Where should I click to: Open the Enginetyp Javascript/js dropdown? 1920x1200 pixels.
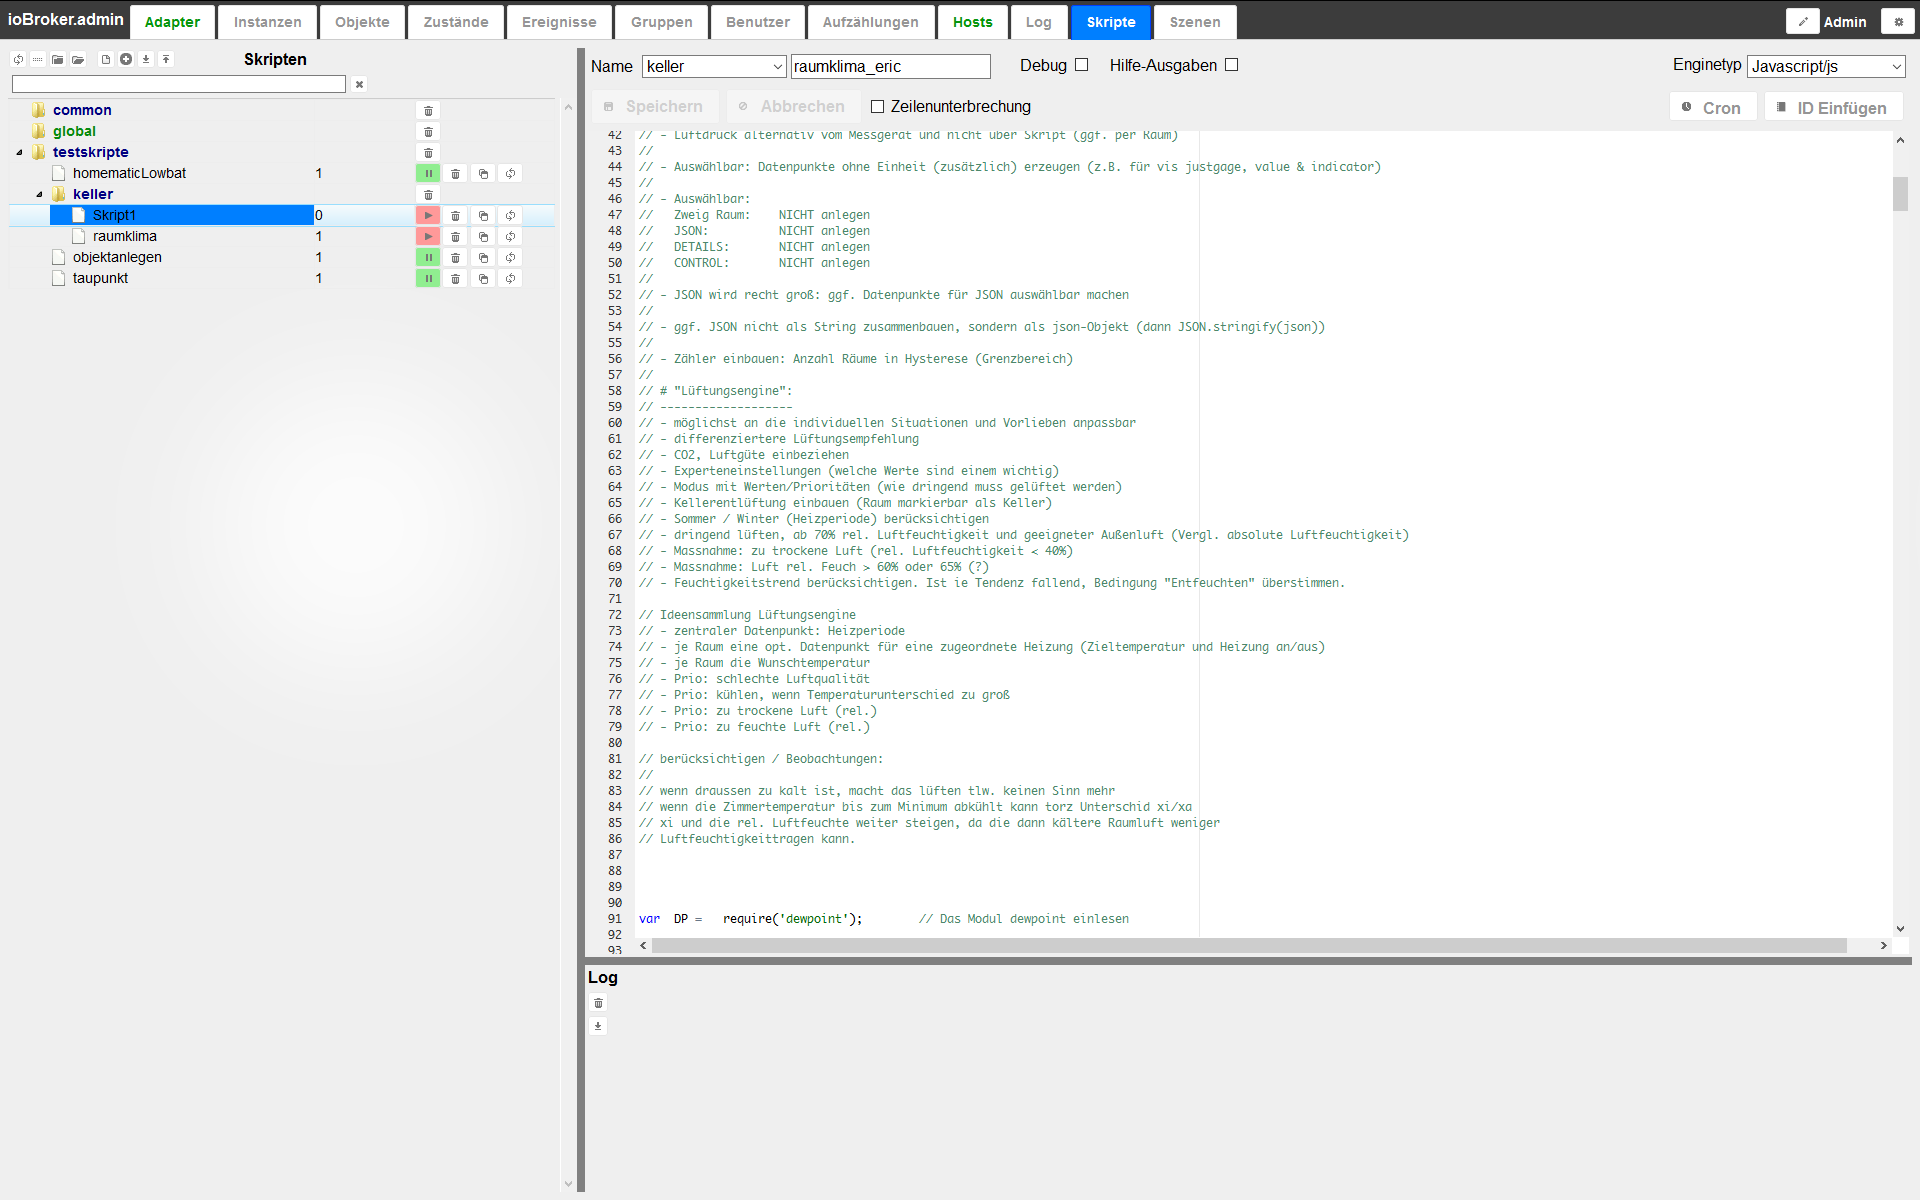[x=1825, y=66]
